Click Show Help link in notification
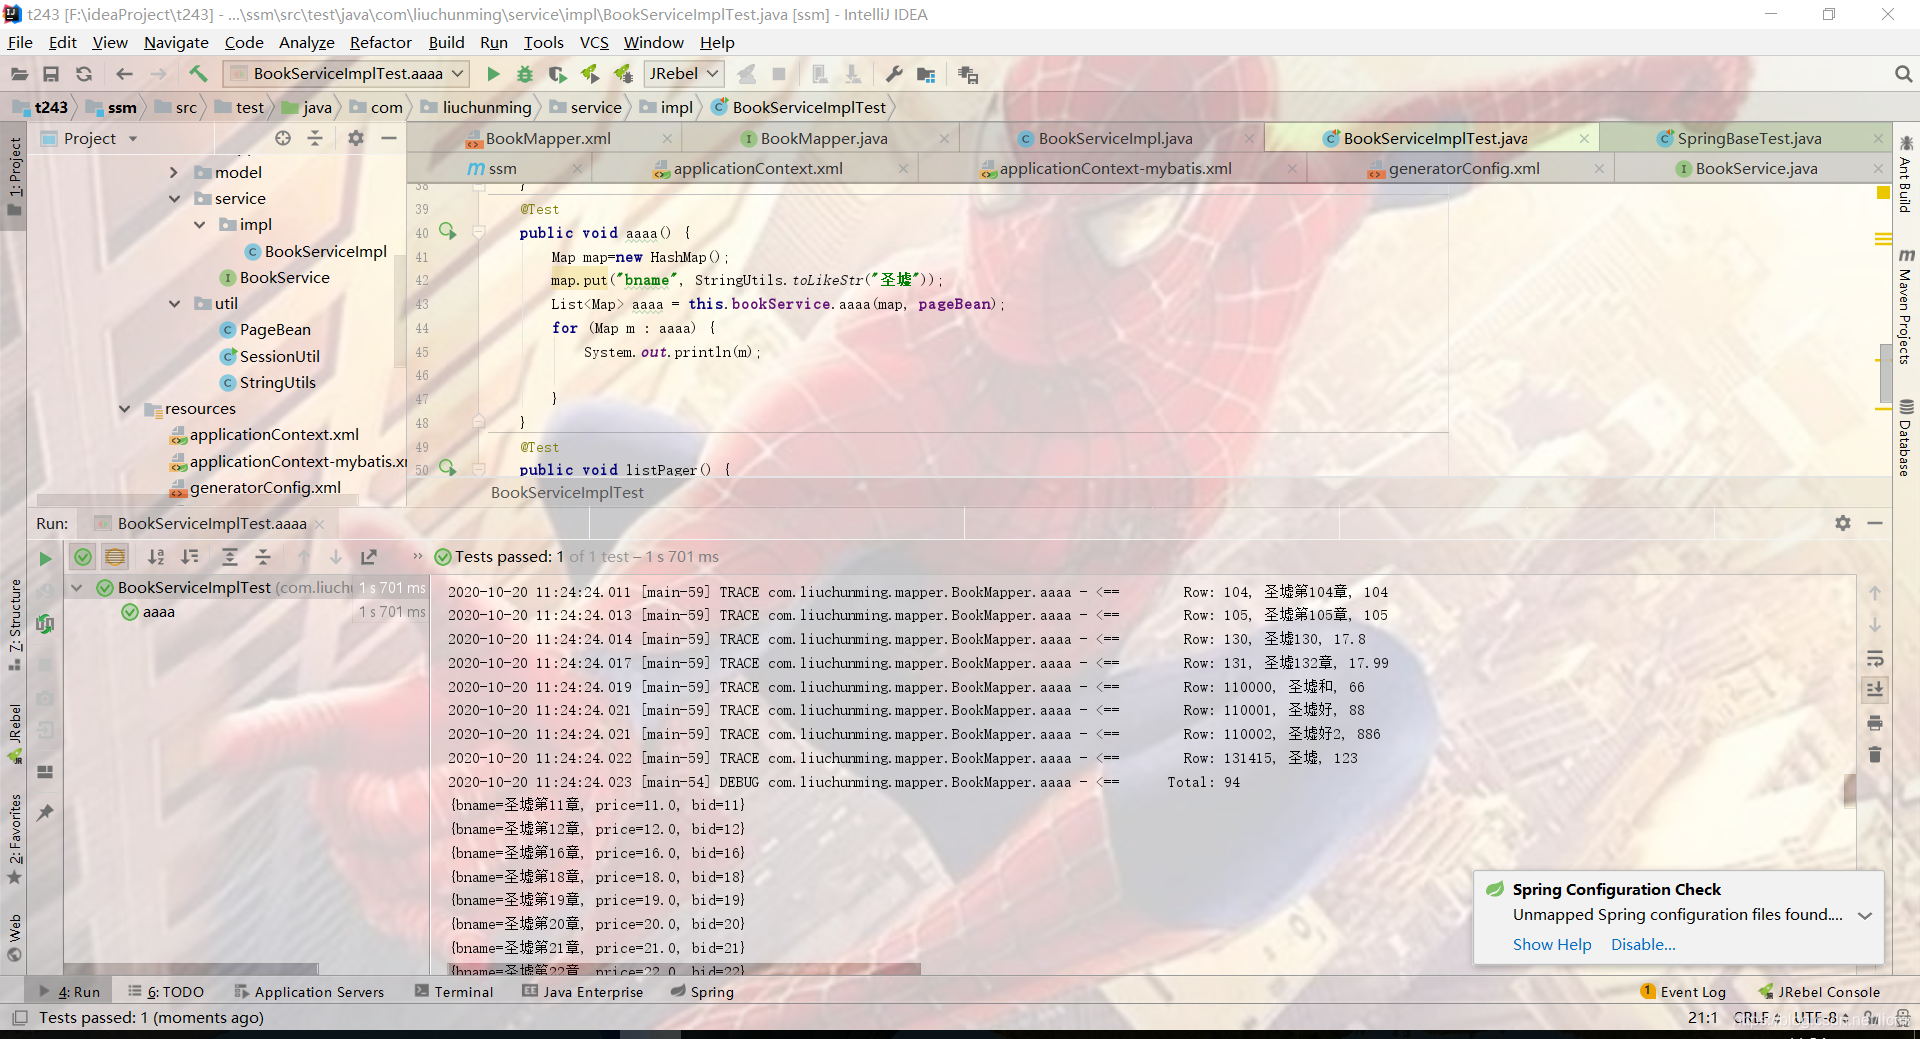Screen dimensions: 1920x1039 pyautogui.click(x=1552, y=945)
